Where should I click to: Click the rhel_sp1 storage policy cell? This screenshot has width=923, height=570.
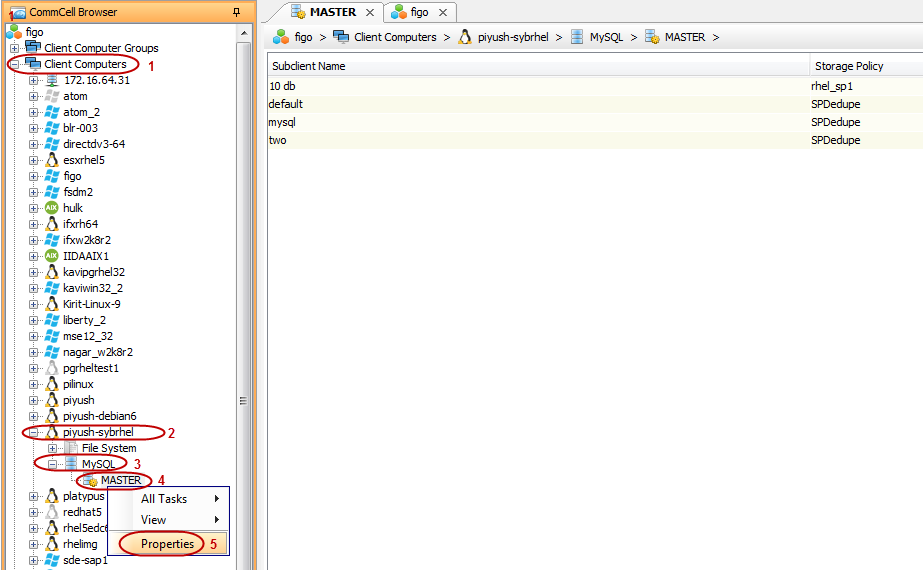(x=832, y=86)
